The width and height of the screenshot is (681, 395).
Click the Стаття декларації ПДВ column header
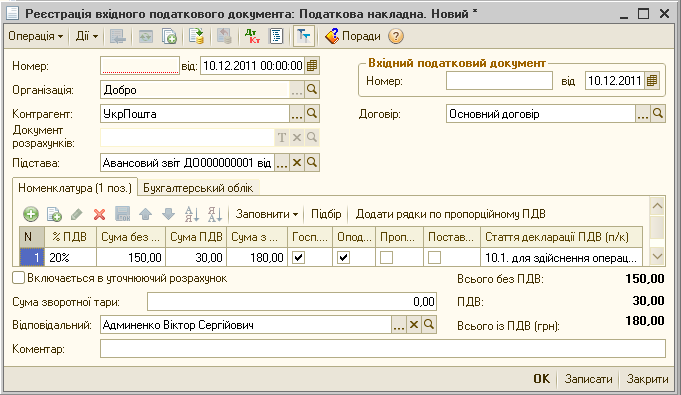click(x=561, y=237)
